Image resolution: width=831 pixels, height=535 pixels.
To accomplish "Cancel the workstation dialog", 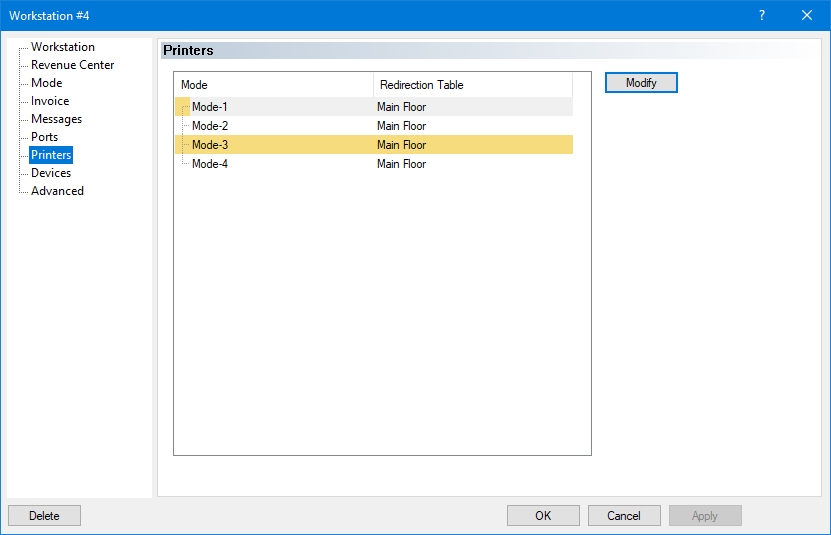I will click(623, 516).
